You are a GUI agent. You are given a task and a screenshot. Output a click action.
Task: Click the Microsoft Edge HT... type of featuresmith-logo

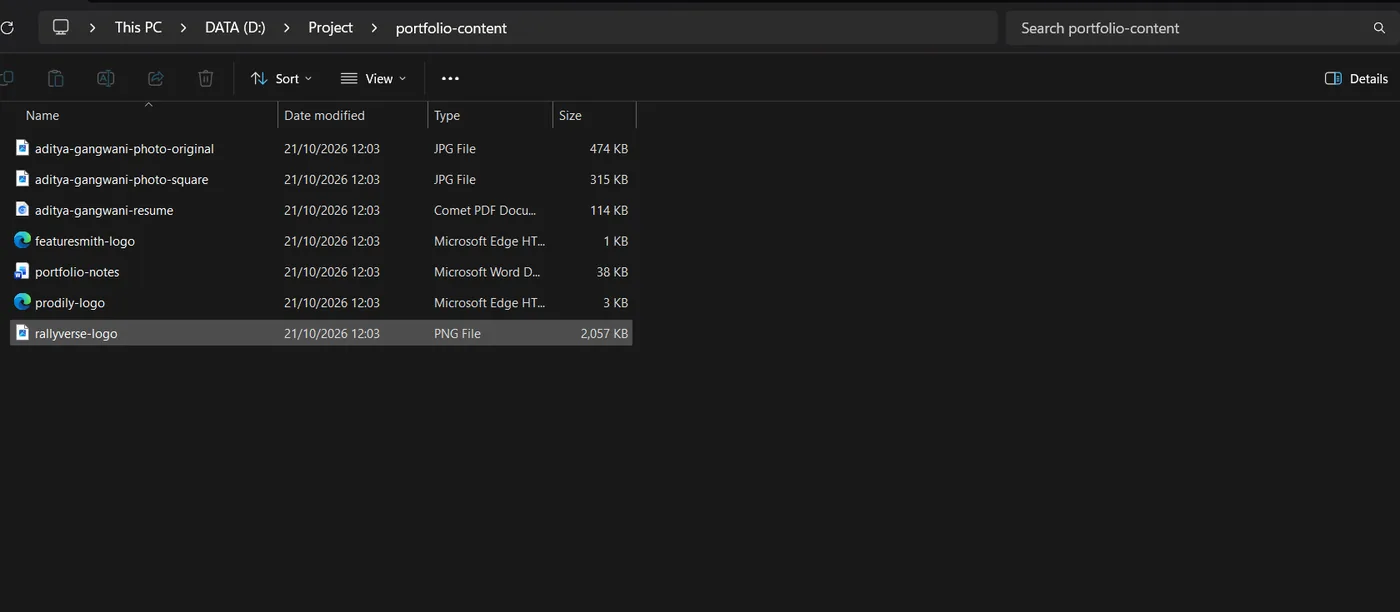click(x=490, y=241)
